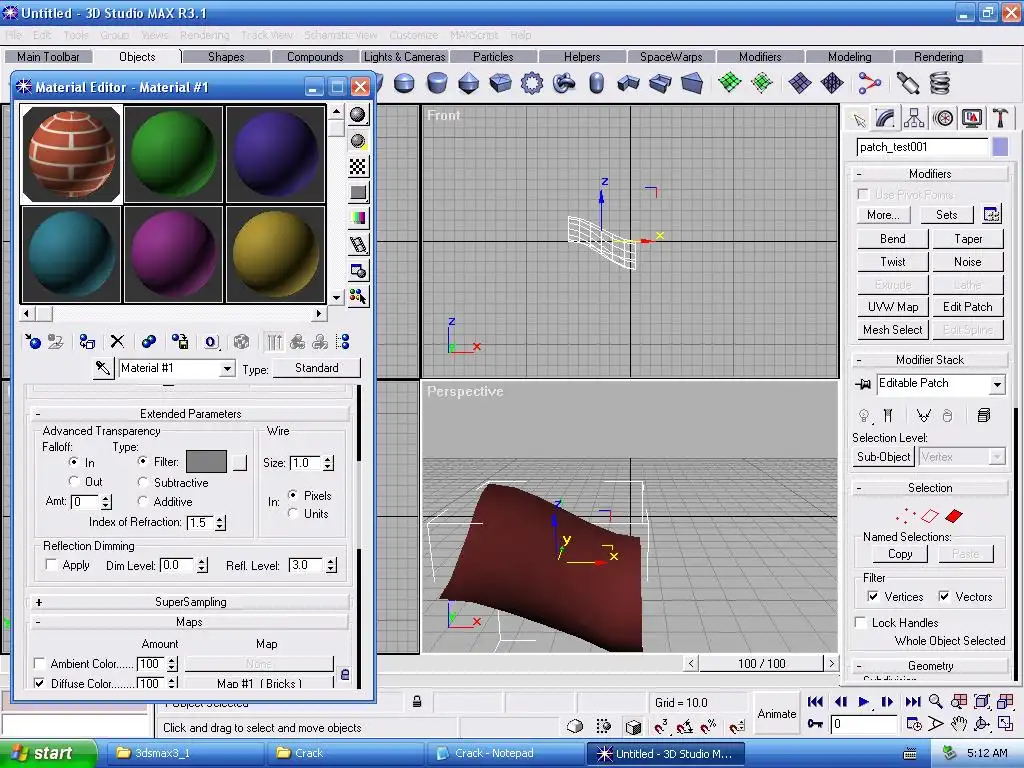Image resolution: width=1024 pixels, height=768 pixels.
Task: Collapse Modifiers rollout in command panel
Action: click(930, 174)
